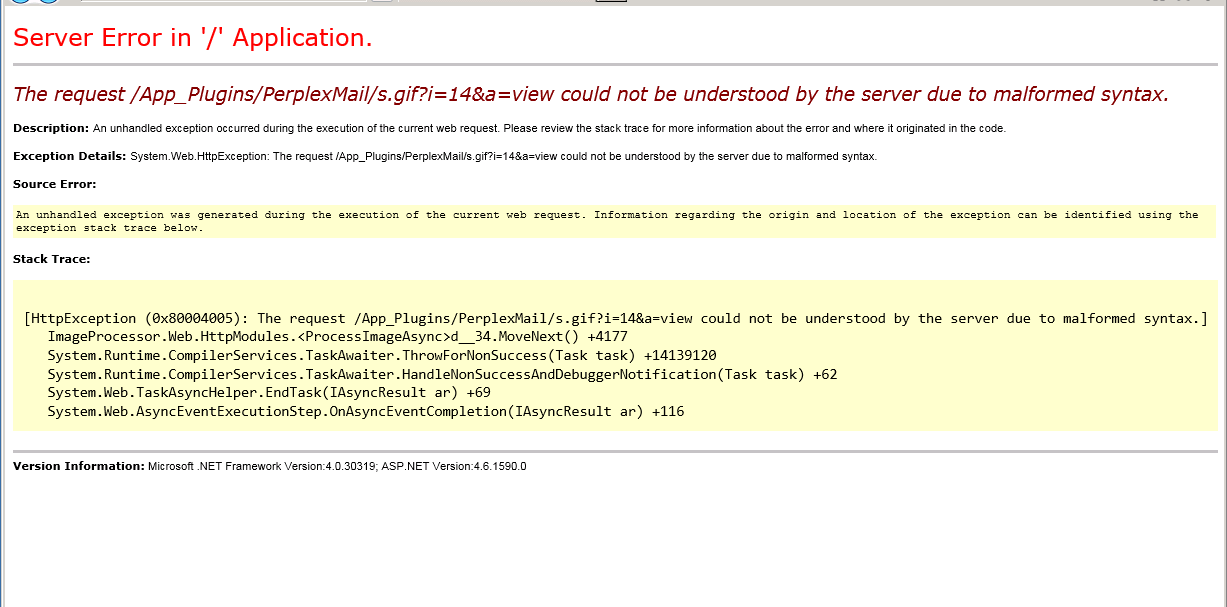Click the 'TaskAwaiter.ThrowForNonSuccess(Task task) +14139120' line
Viewport: 1227px width, 607px height.
(x=382, y=356)
